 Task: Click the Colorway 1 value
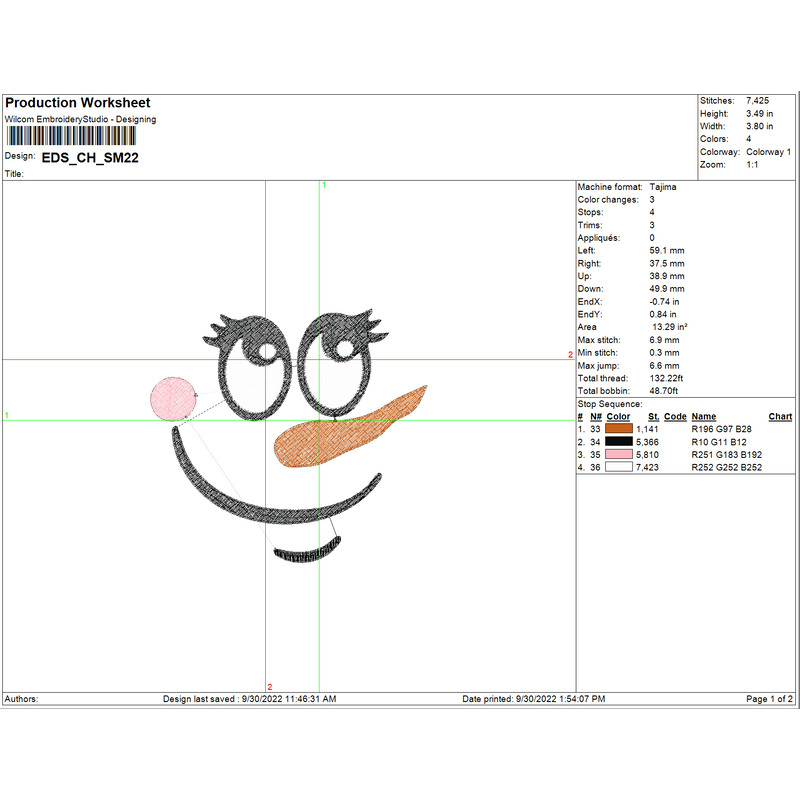(767, 152)
